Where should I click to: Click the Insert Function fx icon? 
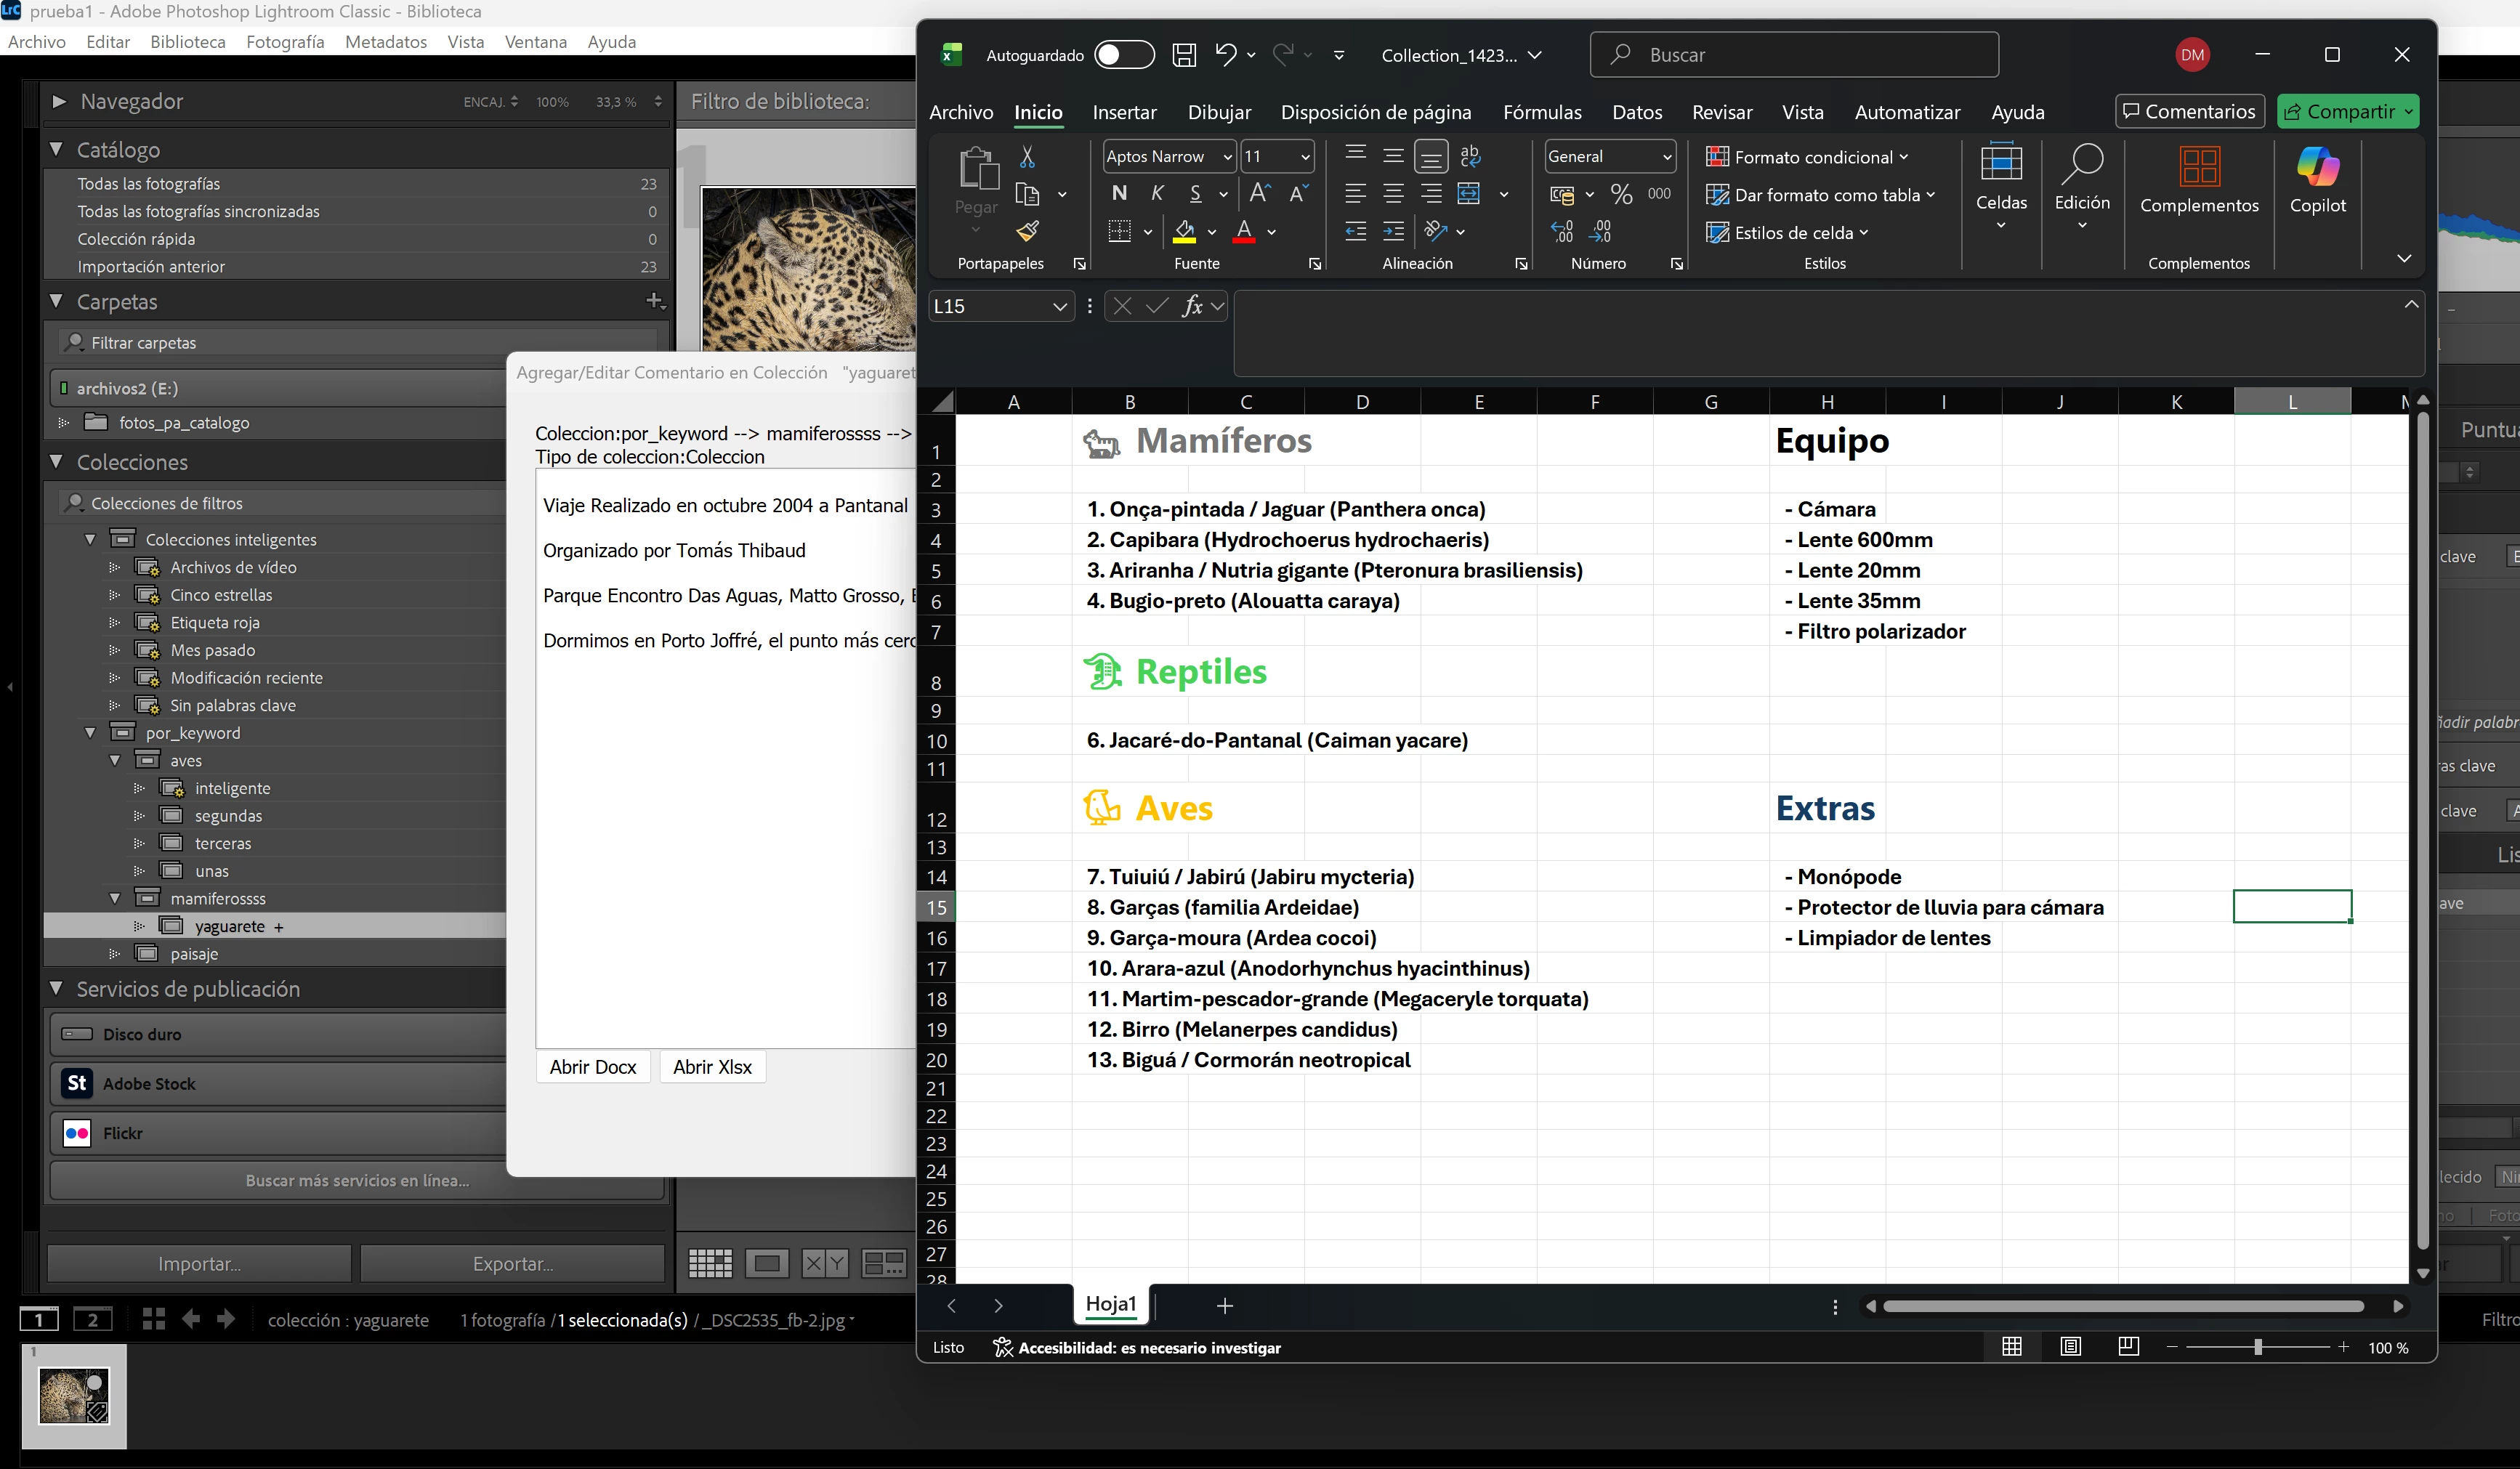coord(1191,306)
